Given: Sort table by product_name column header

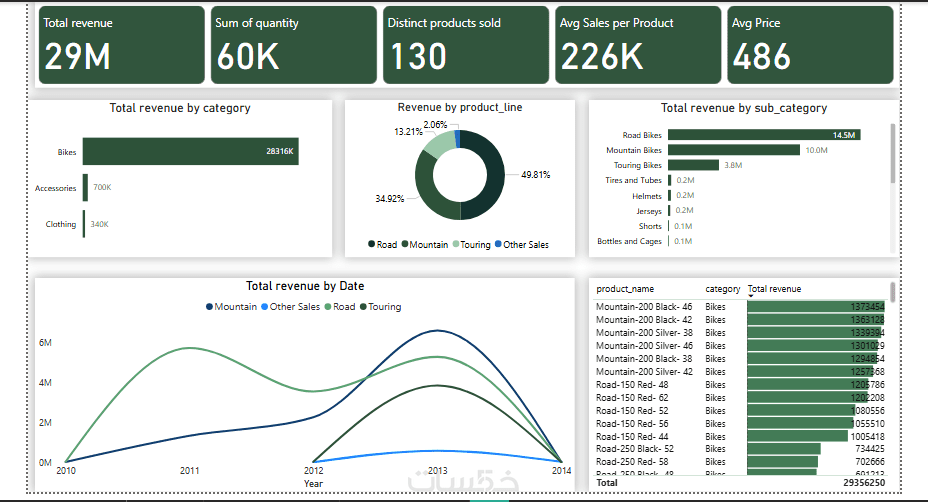Looking at the screenshot, I should [x=625, y=289].
